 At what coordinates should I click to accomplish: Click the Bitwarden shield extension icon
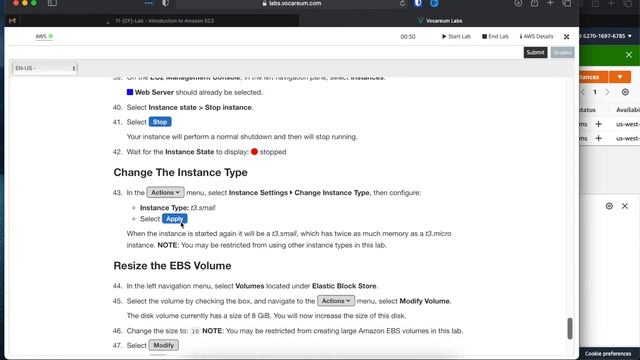pos(418,3)
